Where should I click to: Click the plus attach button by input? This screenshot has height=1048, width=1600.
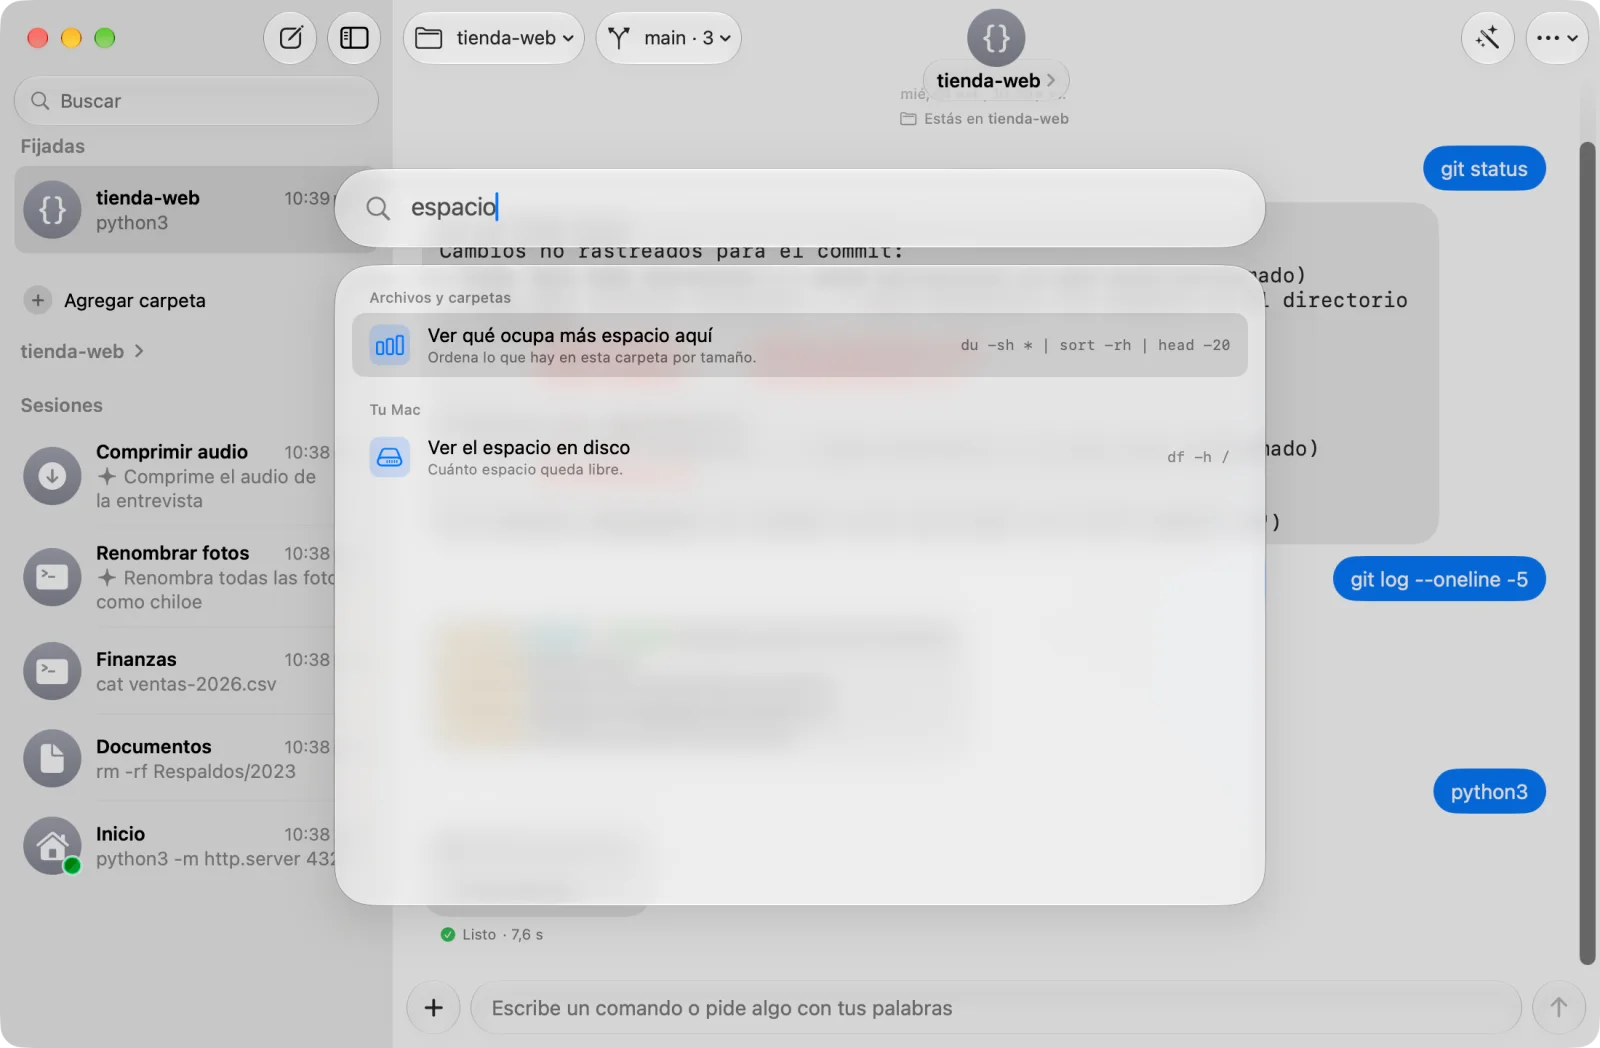point(433,1008)
